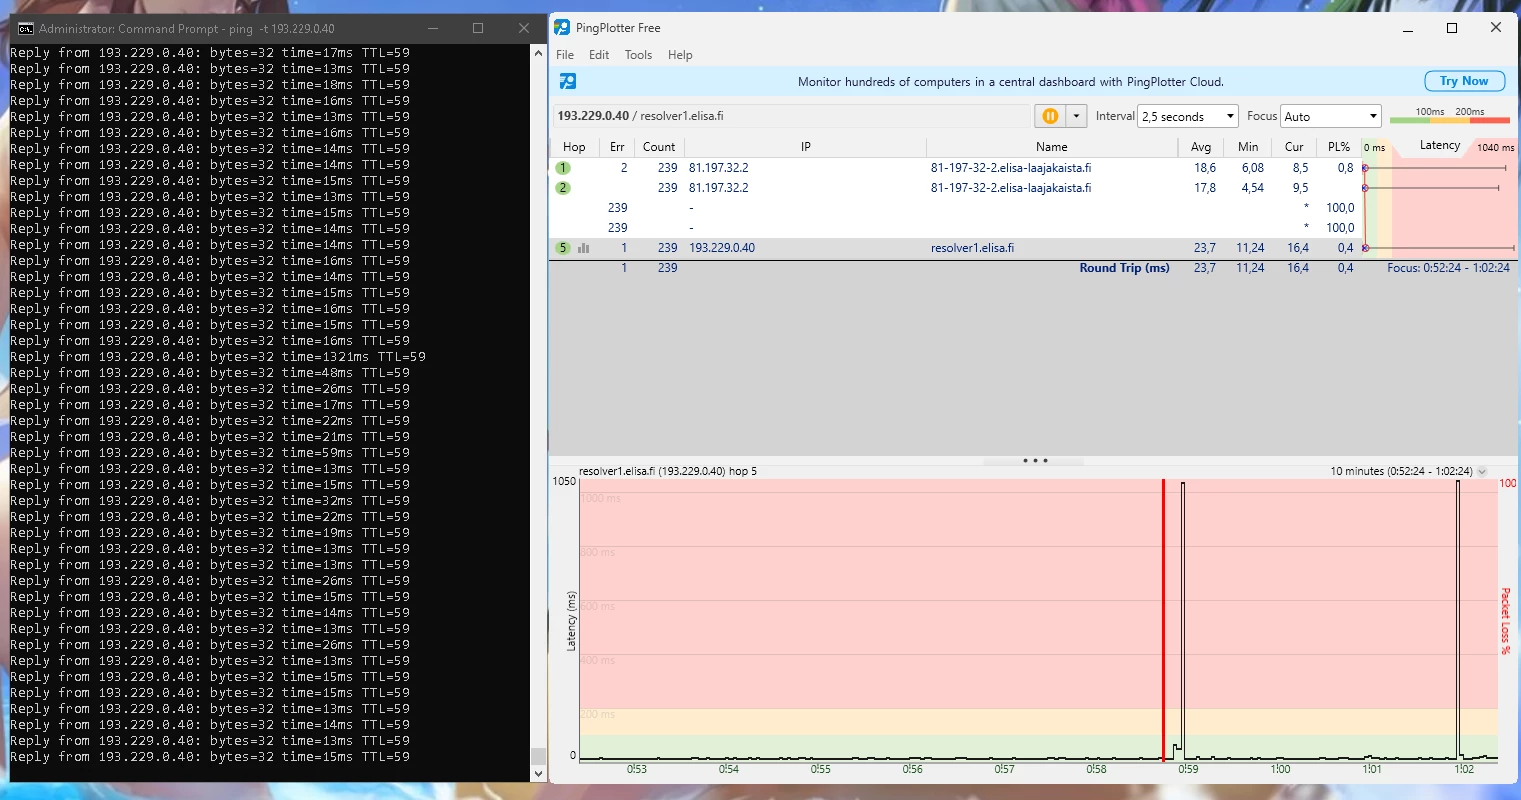Click the 17,8 average value for hop 2
This screenshot has width=1521, height=800.
pyautogui.click(x=1205, y=188)
